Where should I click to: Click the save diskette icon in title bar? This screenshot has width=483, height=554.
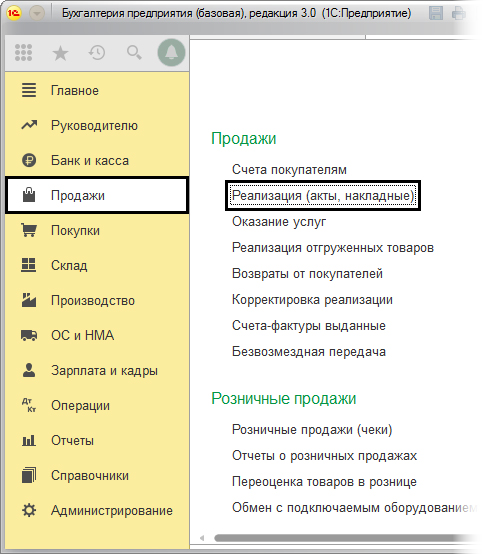tap(436, 13)
